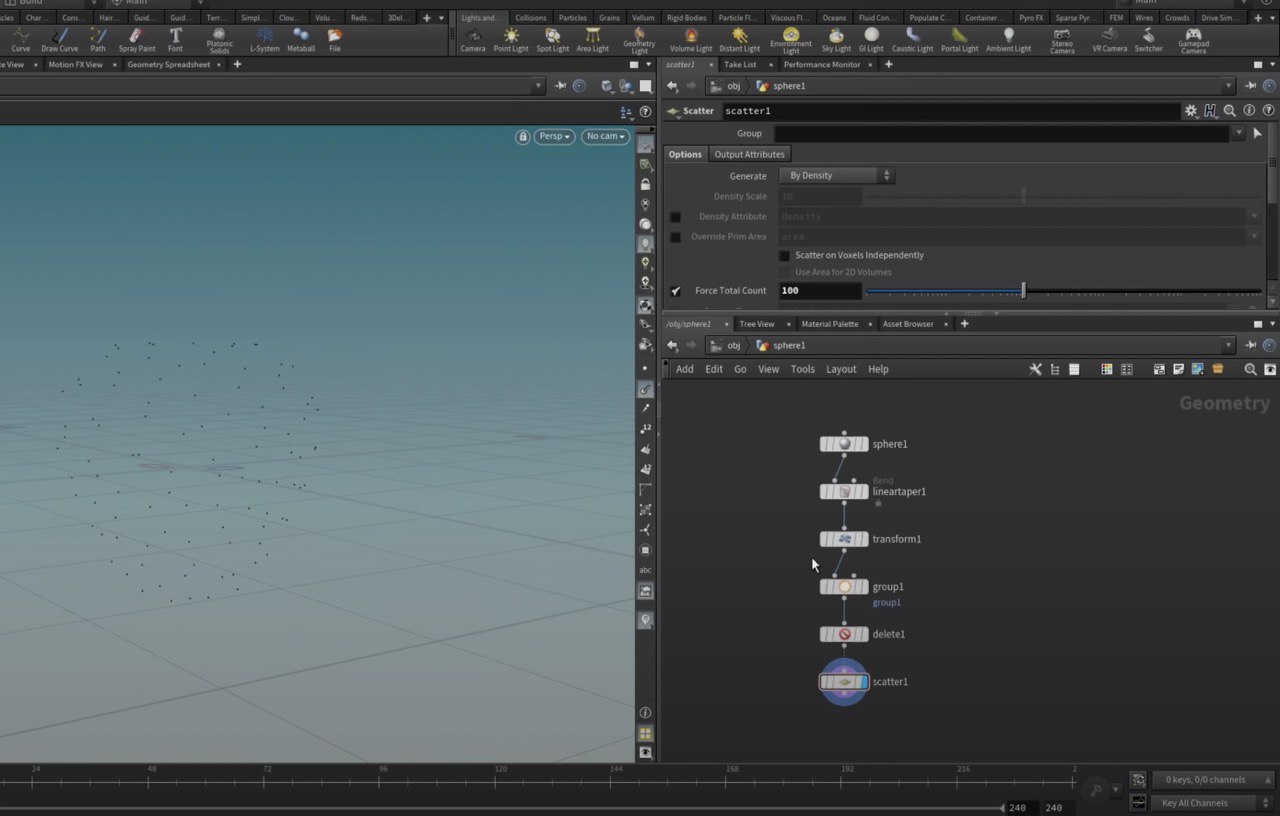1280x816 pixels.
Task: Open the Tools menu in network editor
Action: point(803,369)
